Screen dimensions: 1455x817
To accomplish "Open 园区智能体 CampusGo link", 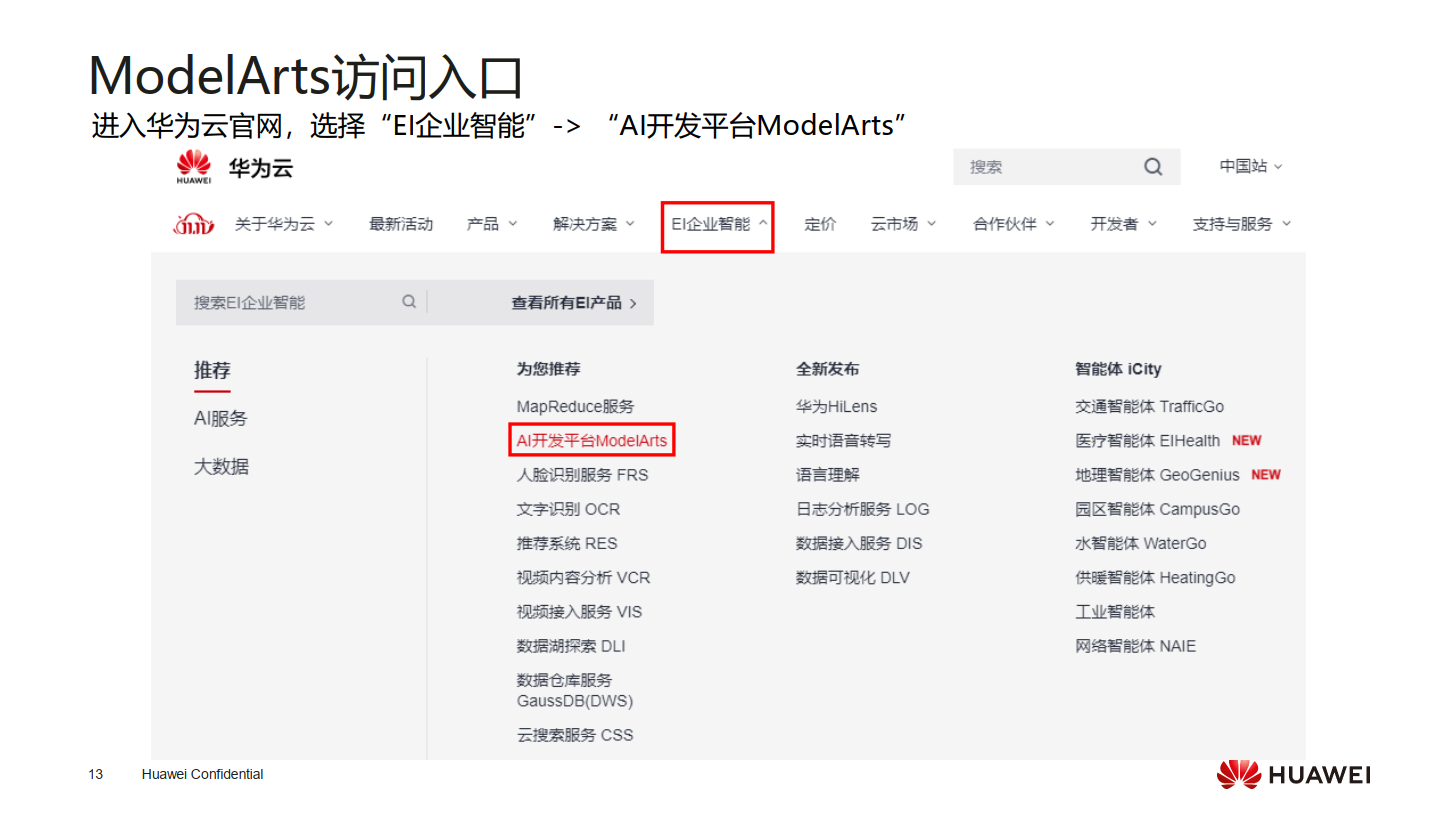I will click(x=1157, y=509).
